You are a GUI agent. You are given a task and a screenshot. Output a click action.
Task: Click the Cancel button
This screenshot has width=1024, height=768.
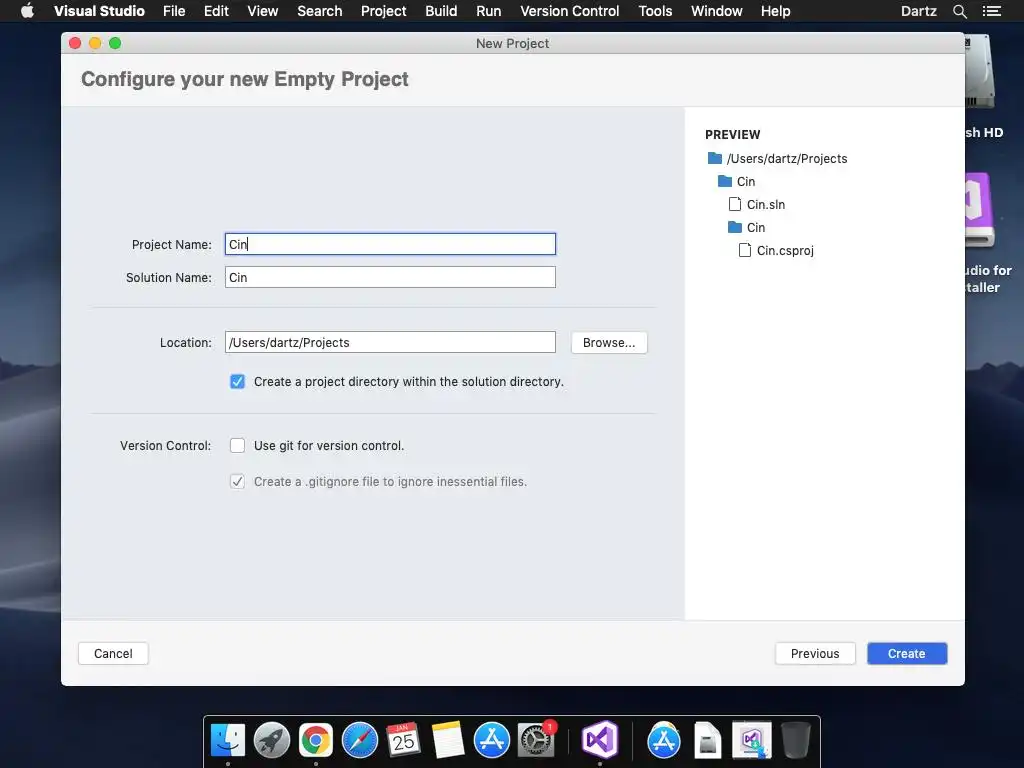pyautogui.click(x=113, y=654)
